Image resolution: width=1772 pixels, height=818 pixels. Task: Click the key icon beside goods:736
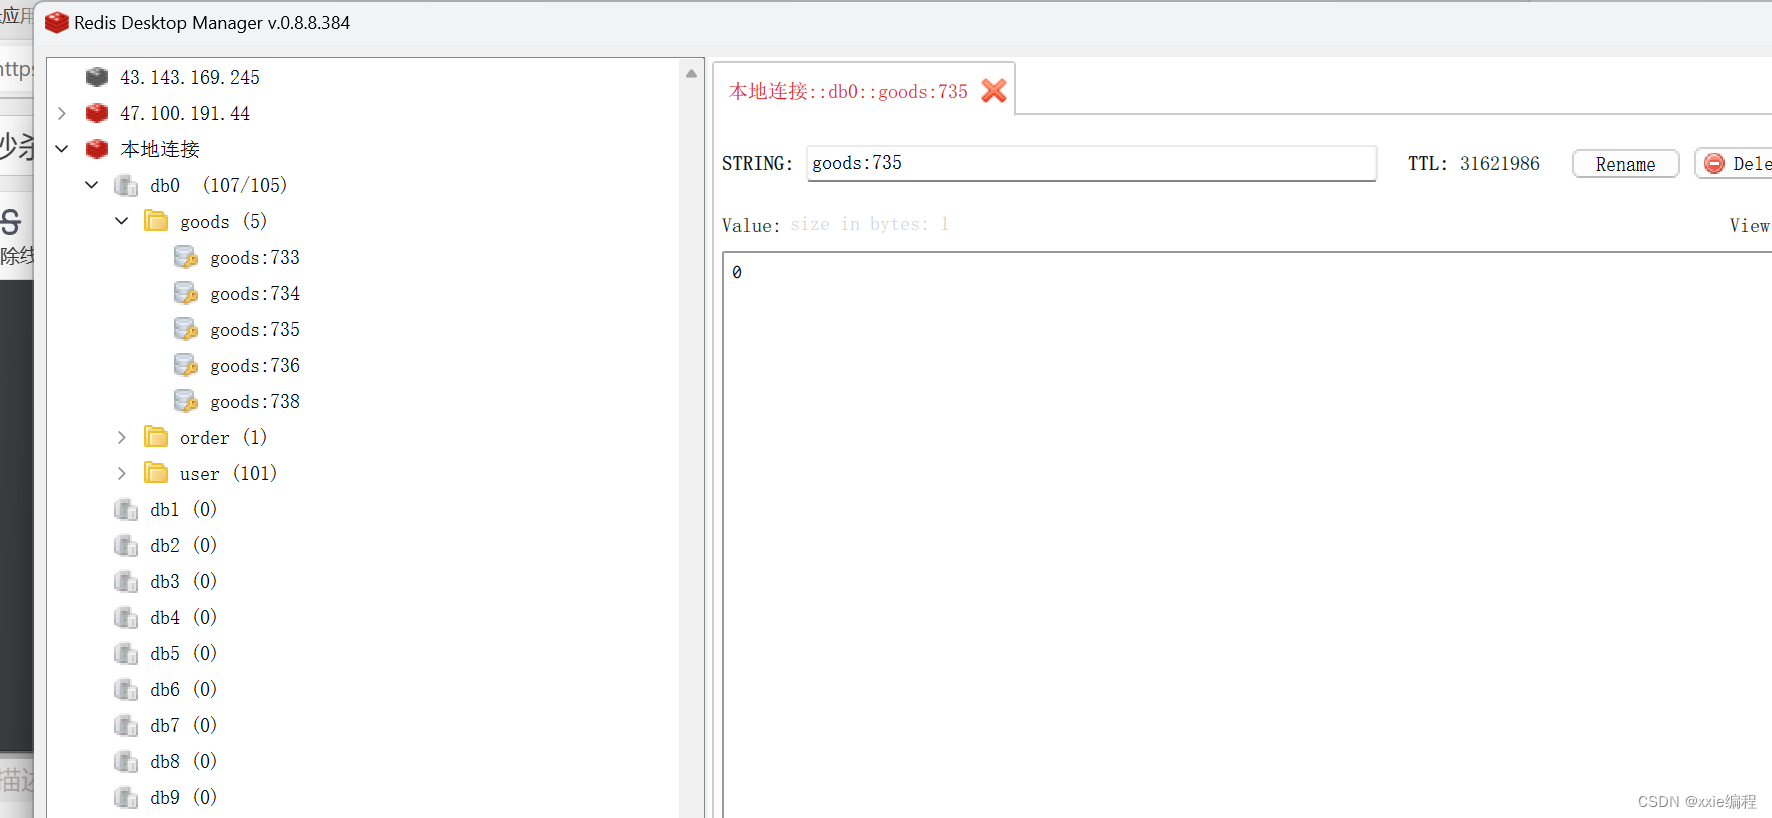click(186, 365)
